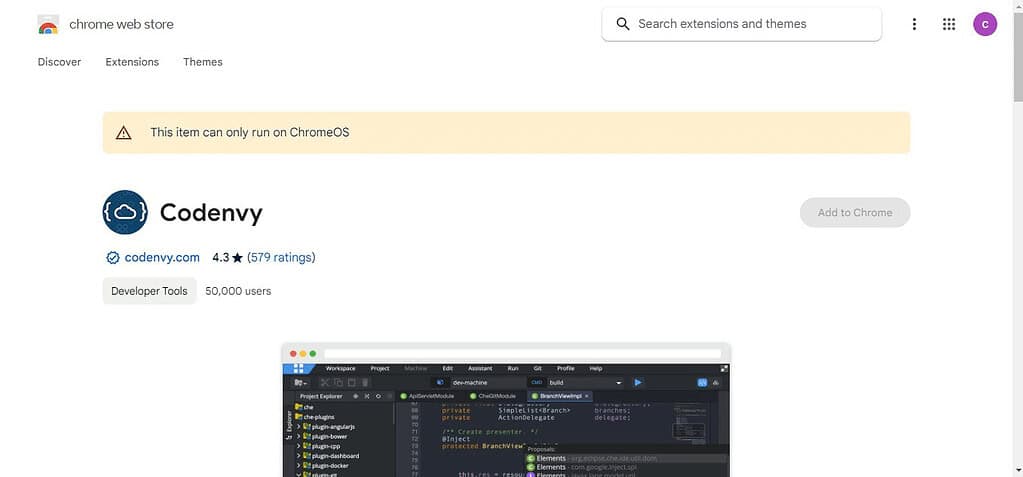Switch to the Extensions tab
The width and height of the screenshot is (1023, 477).
[132, 62]
